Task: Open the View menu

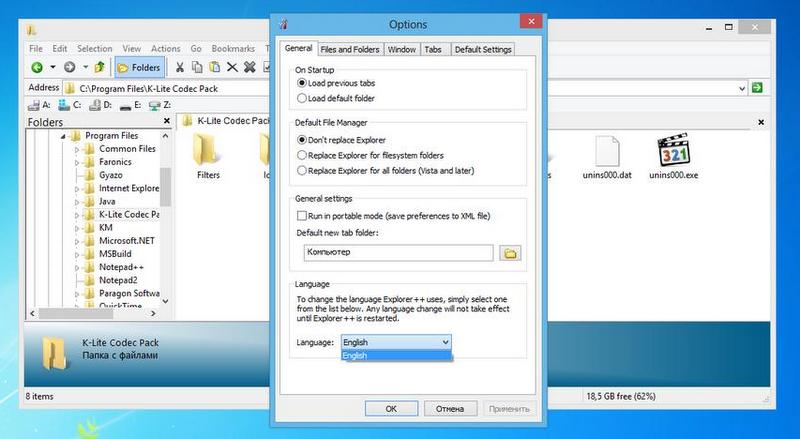Action: point(132,48)
